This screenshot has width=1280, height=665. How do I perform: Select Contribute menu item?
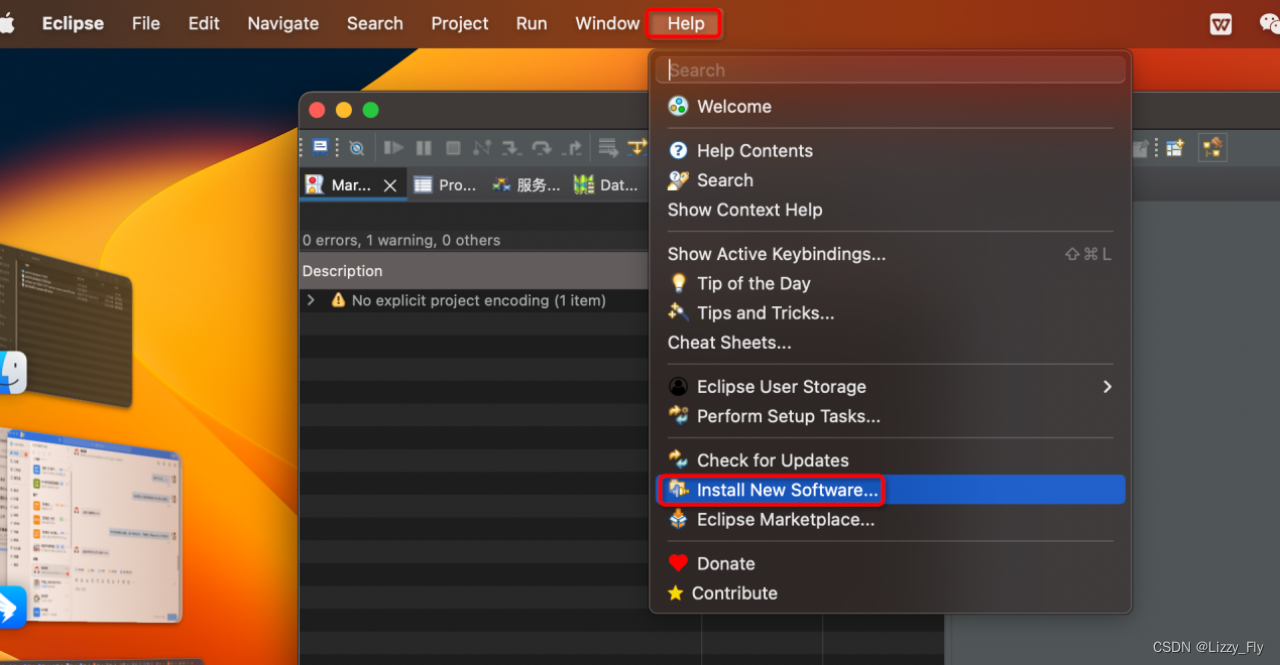click(x=890, y=593)
